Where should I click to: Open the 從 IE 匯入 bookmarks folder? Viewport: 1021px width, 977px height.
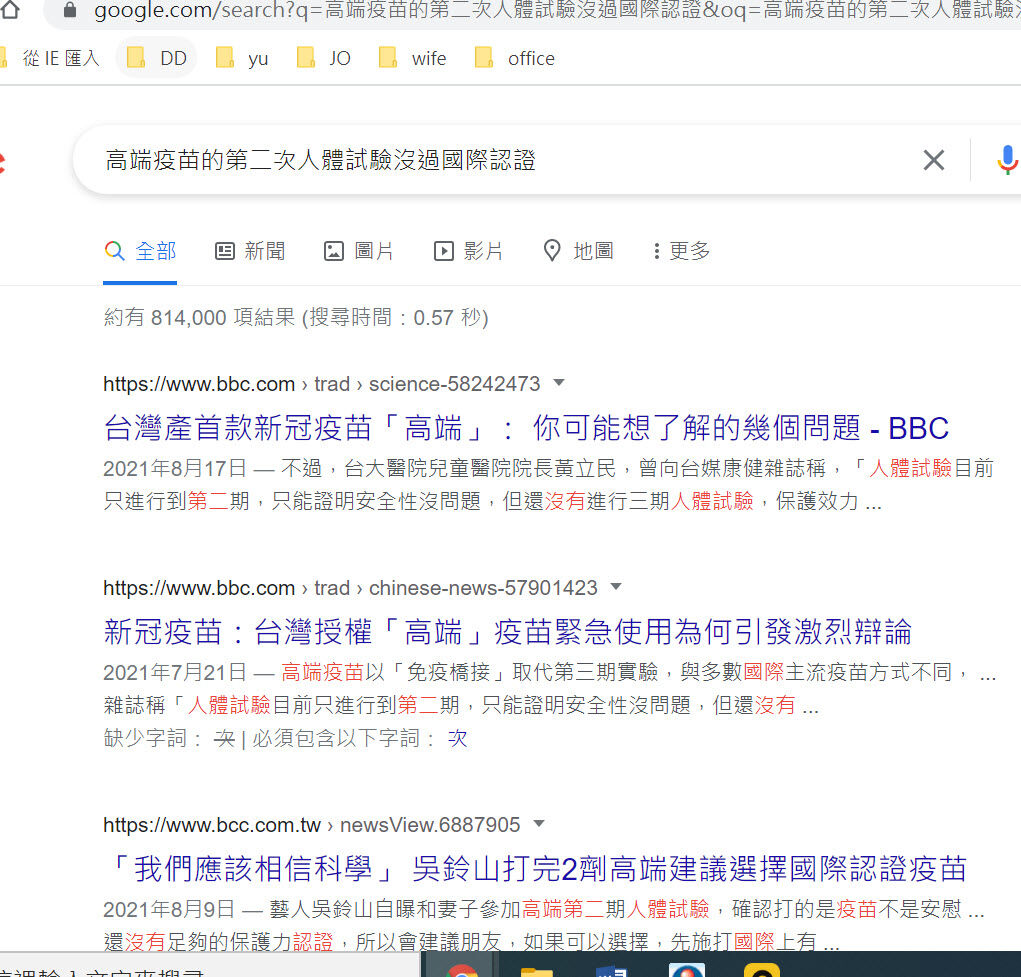[51, 59]
